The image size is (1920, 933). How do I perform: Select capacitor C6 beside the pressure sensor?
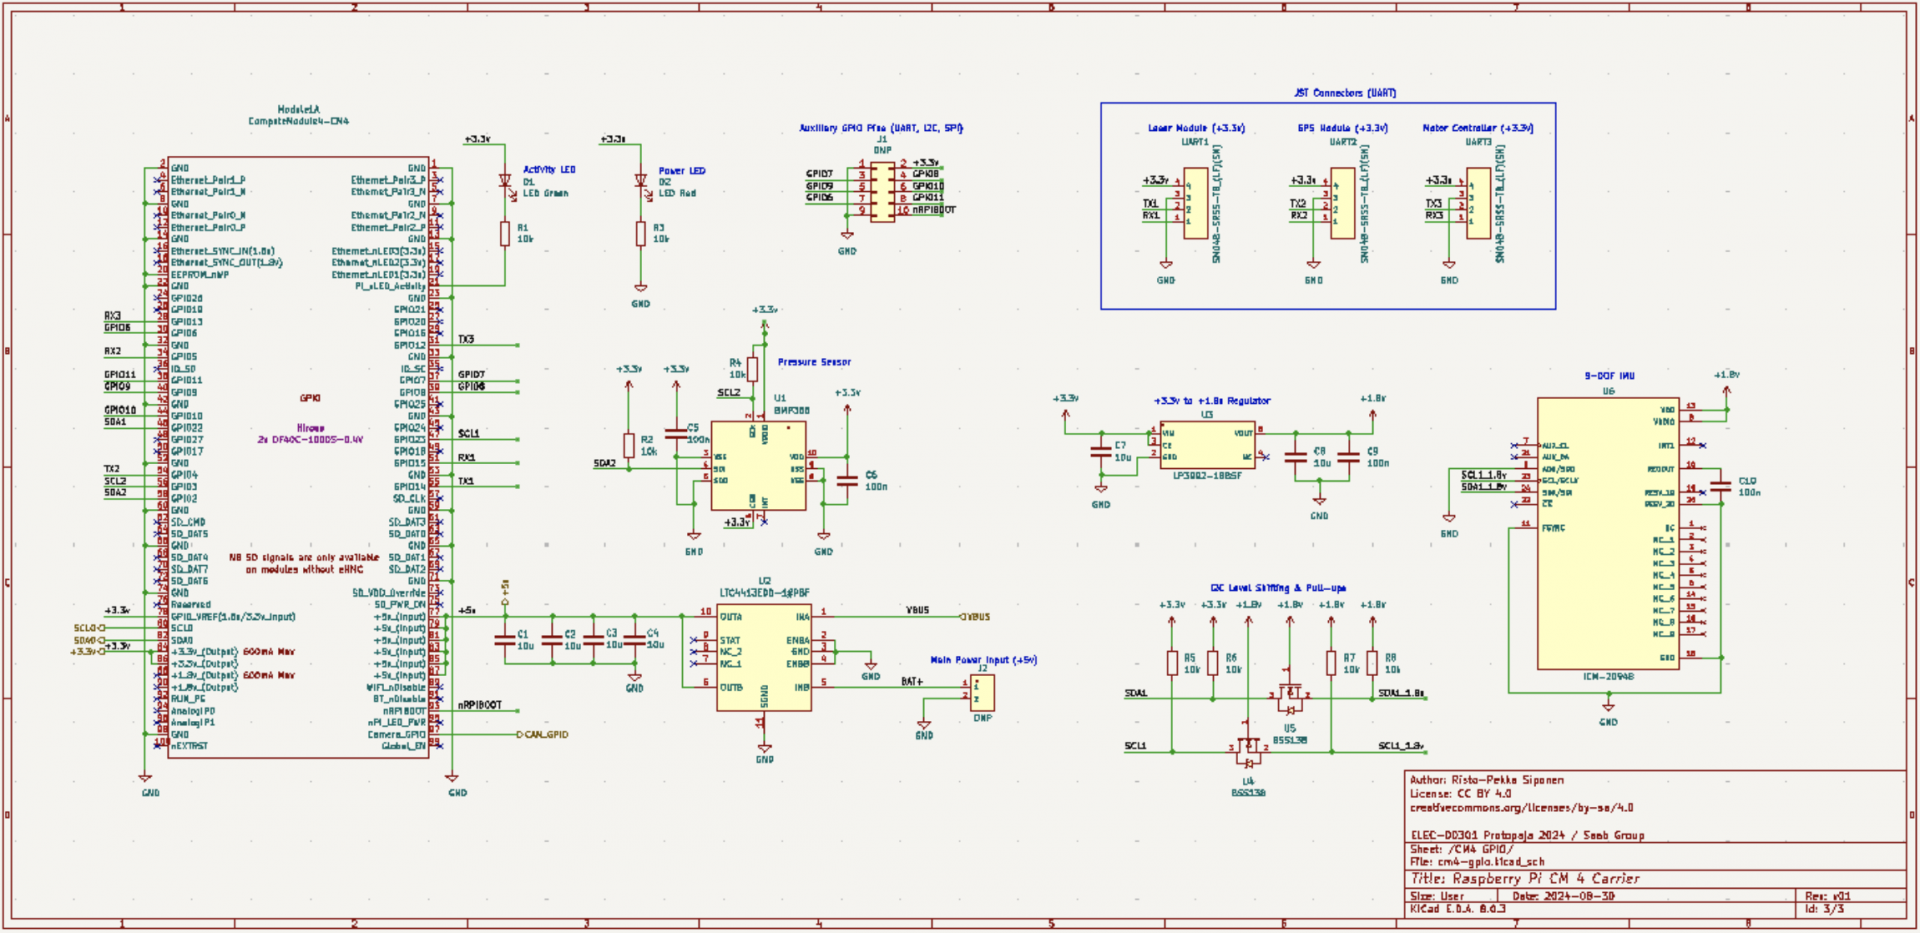[847, 481]
